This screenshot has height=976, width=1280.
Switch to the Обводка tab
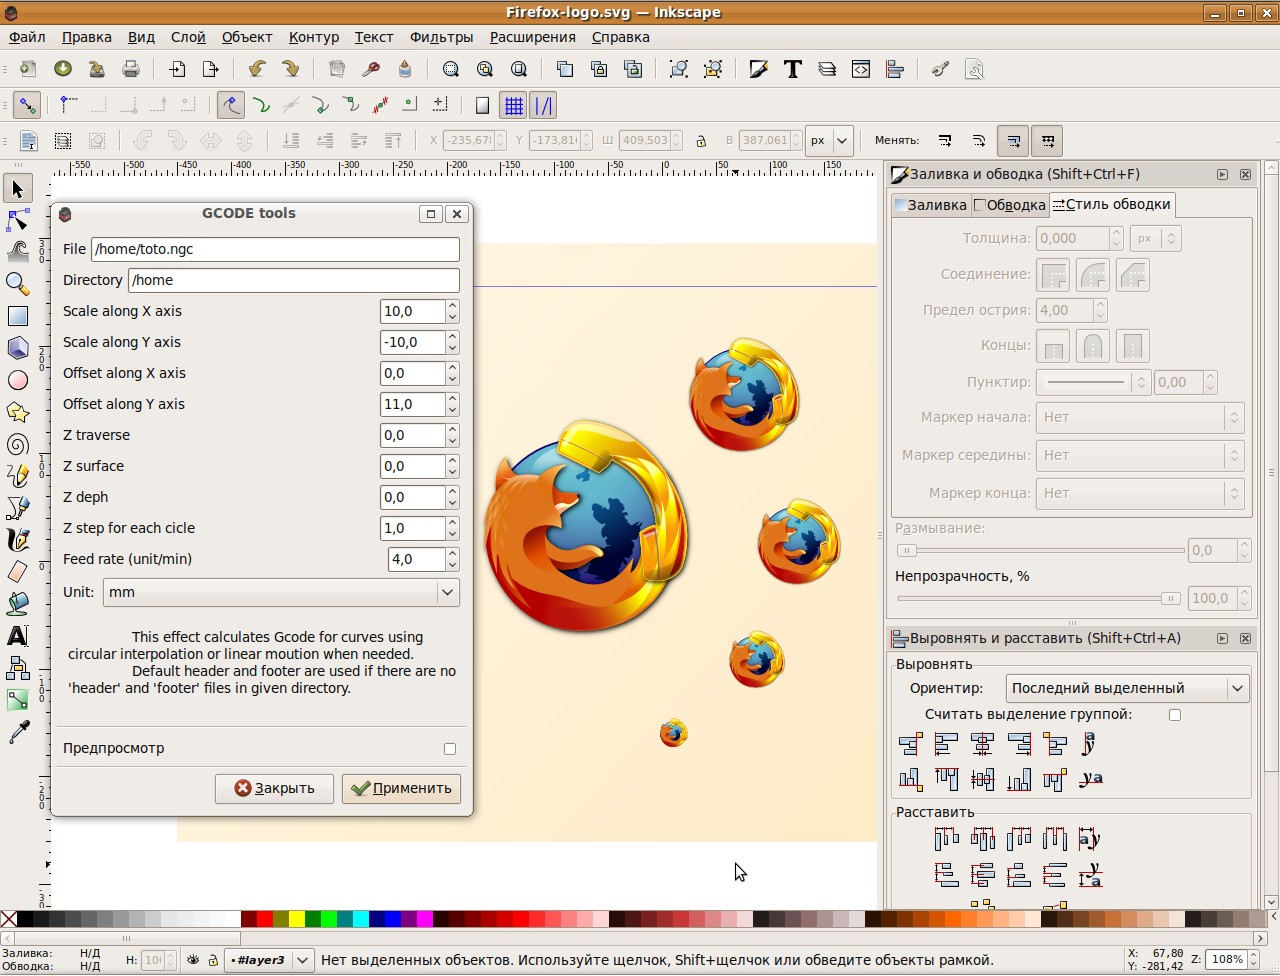point(1010,205)
